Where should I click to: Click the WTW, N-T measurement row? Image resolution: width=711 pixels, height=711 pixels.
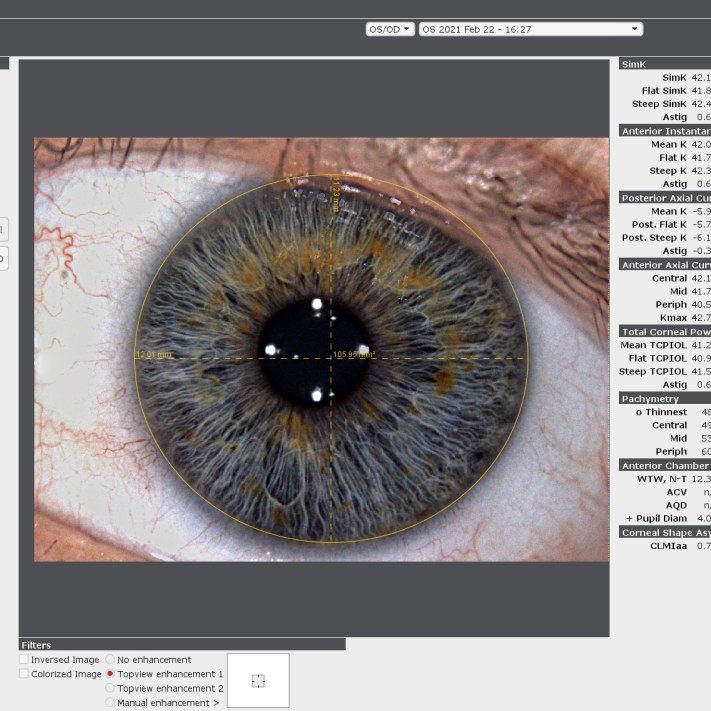click(665, 479)
